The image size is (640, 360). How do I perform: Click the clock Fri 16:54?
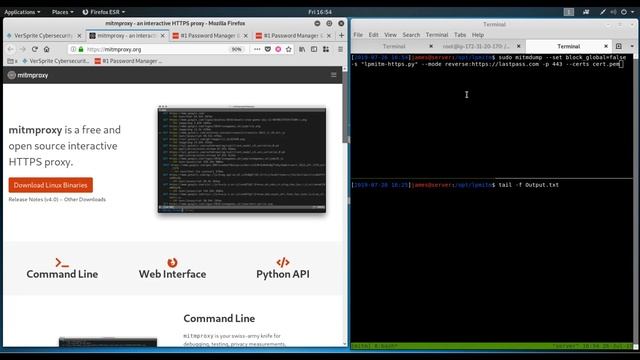(320, 12)
